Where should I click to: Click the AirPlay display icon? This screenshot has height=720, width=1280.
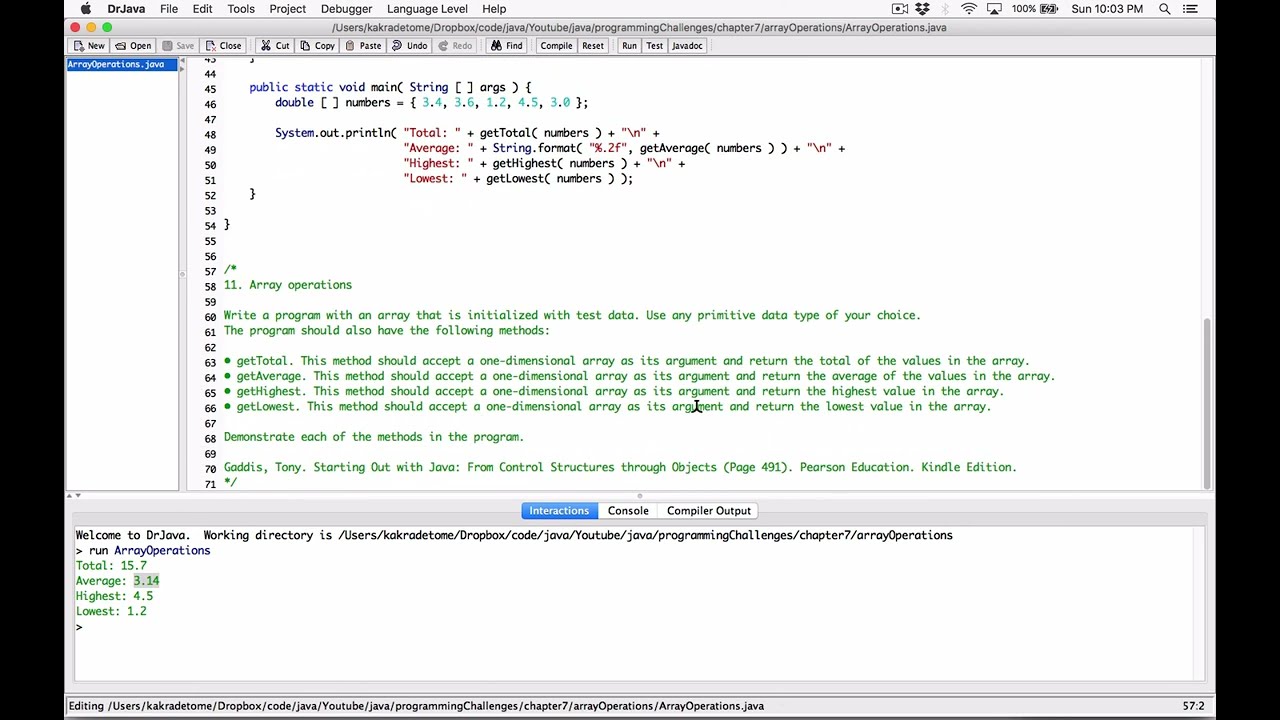[994, 9]
